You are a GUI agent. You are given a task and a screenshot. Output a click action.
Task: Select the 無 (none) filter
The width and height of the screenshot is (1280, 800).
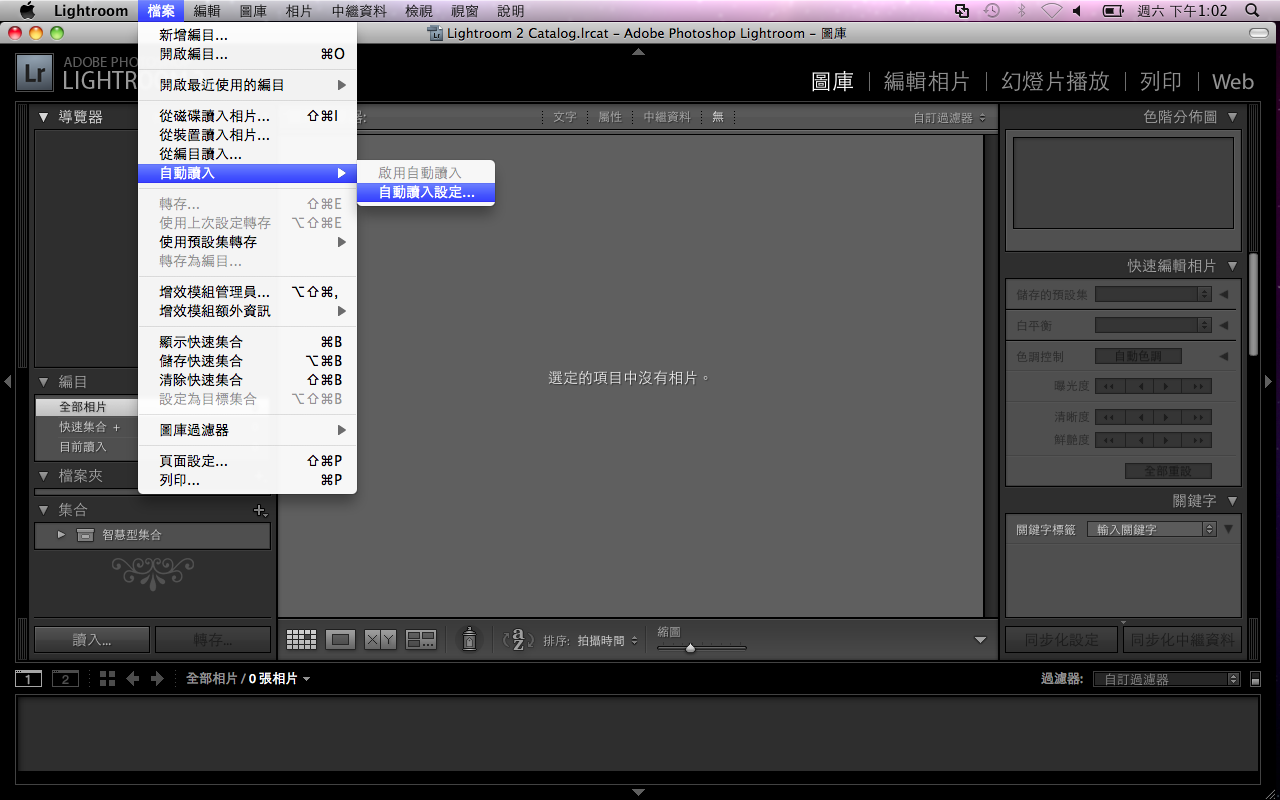(718, 117)
